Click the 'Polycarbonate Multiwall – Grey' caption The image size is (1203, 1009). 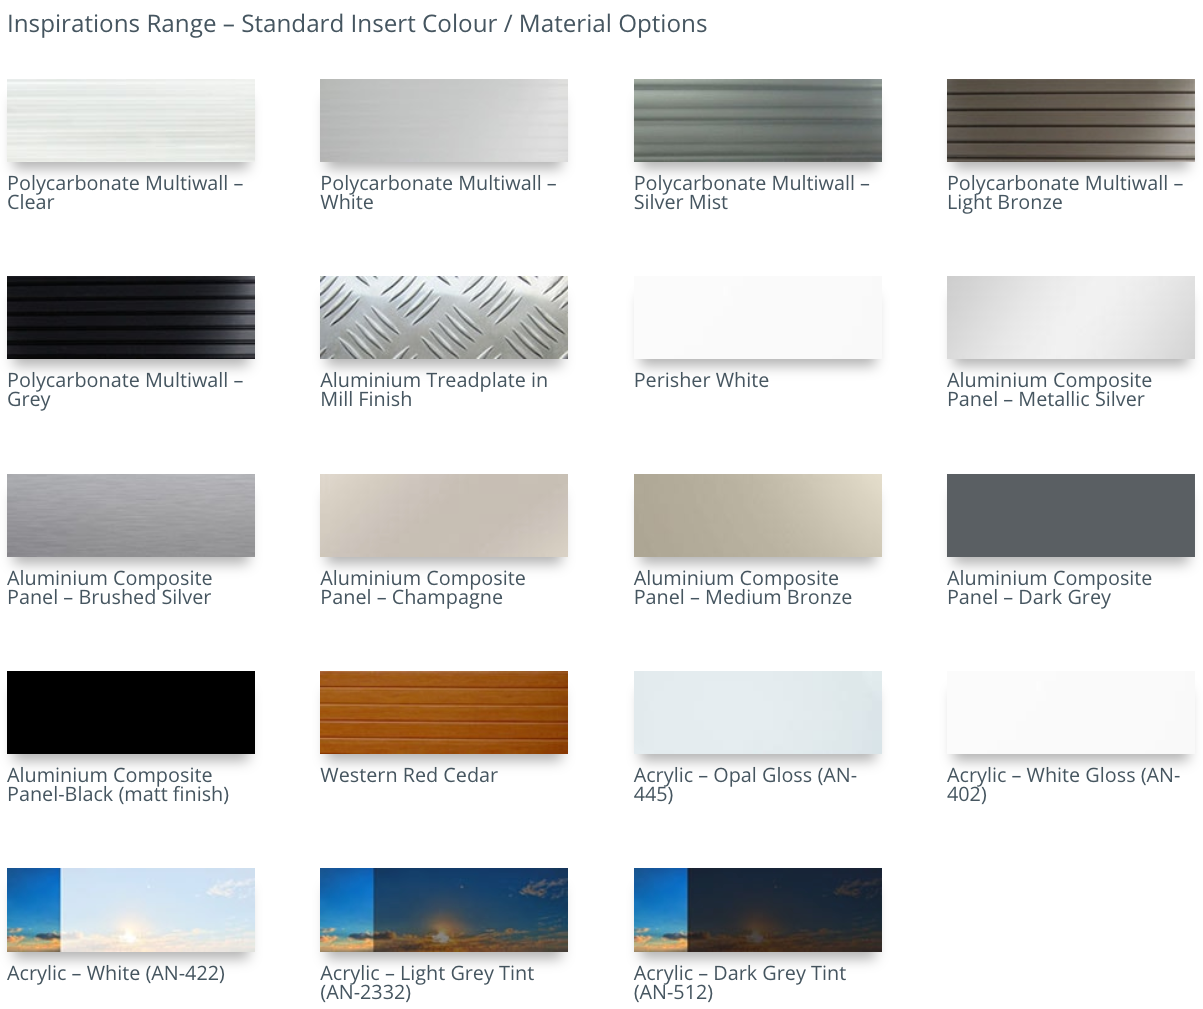(125, 389)
